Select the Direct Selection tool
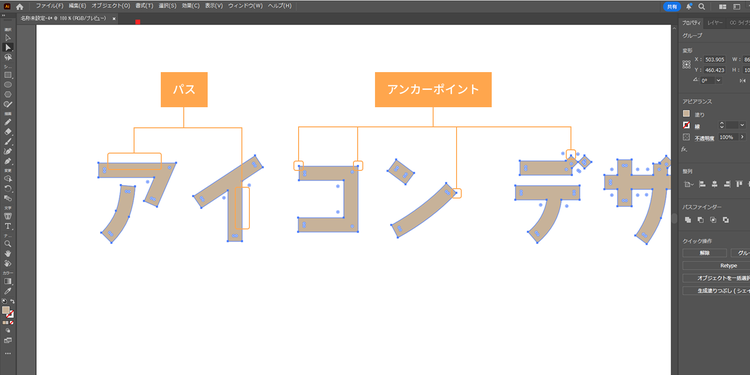This screenshot has width=750, height=375. pos(8,47)
